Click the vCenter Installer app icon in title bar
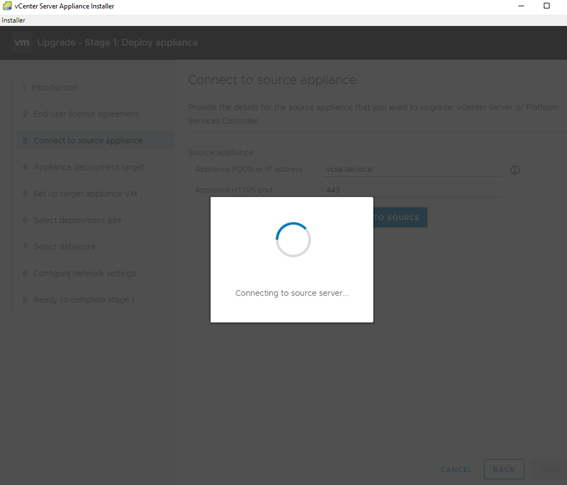This screenshot has height=485, width=567. click(x=7, y=6)
